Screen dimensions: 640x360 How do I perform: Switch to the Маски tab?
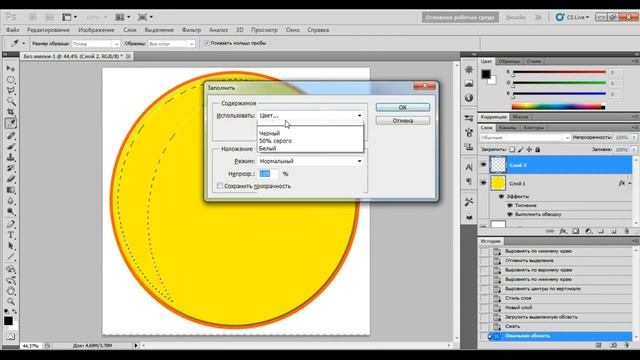[520, 117]
